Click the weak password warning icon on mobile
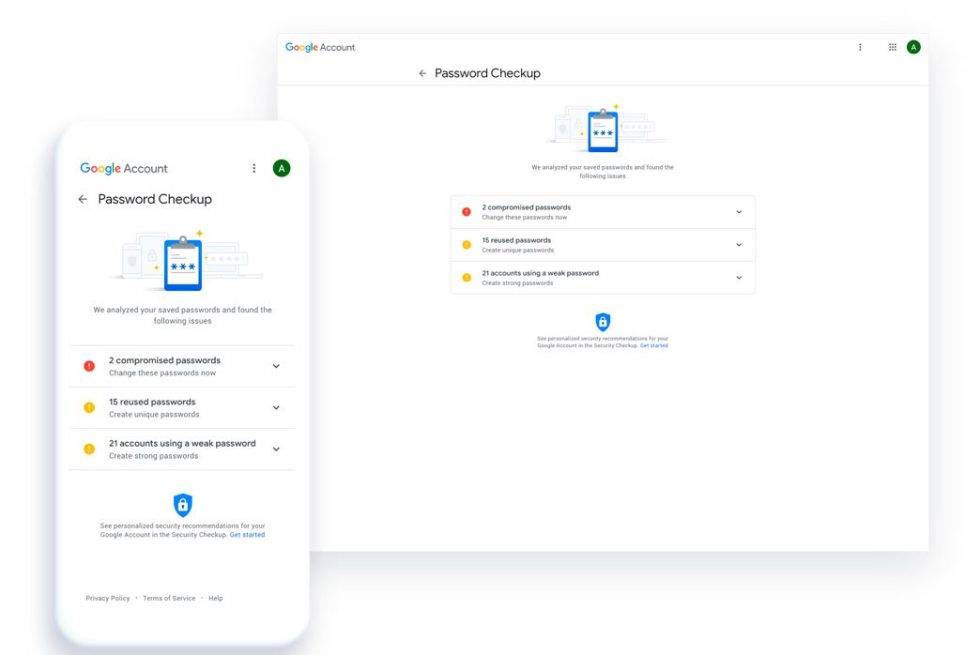 pyautogui.click(x=88, y=448)
